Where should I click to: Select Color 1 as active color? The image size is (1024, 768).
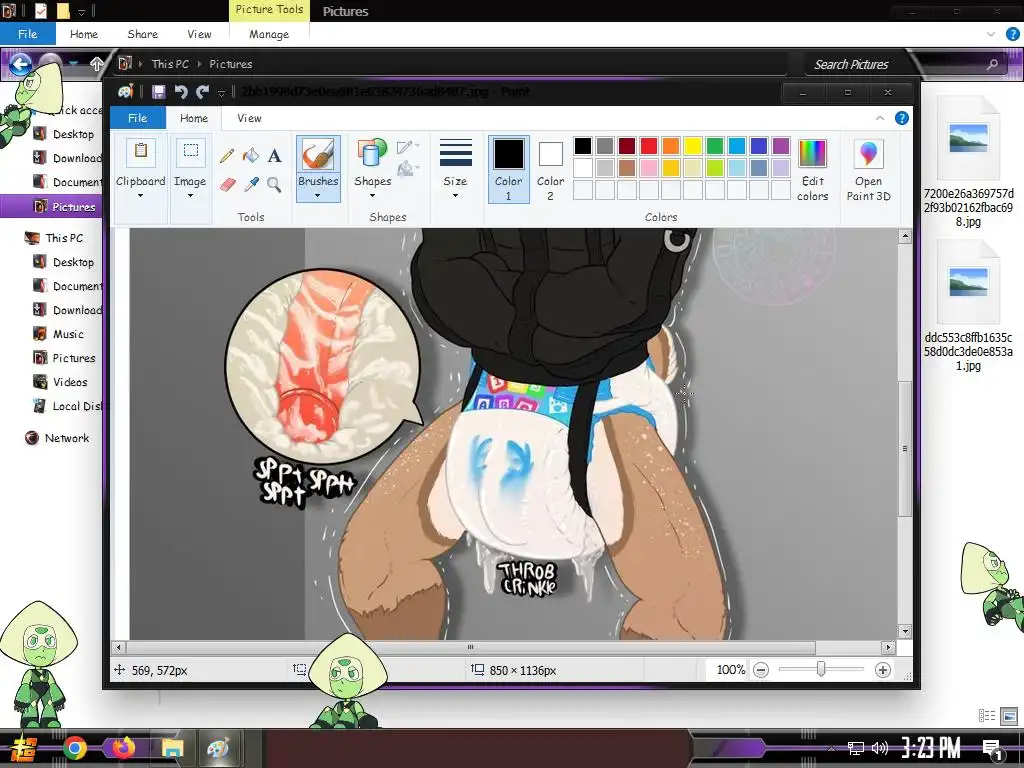coord(509,170)
